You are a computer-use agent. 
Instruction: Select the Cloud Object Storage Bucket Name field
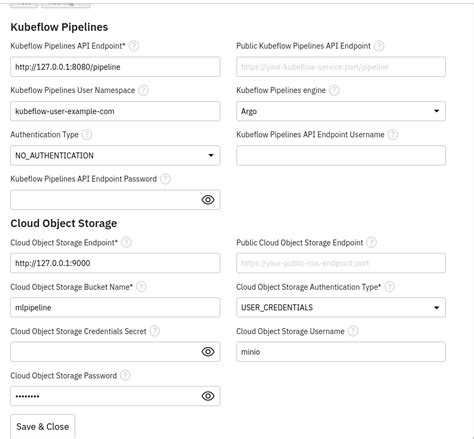[x=115, y=307]
